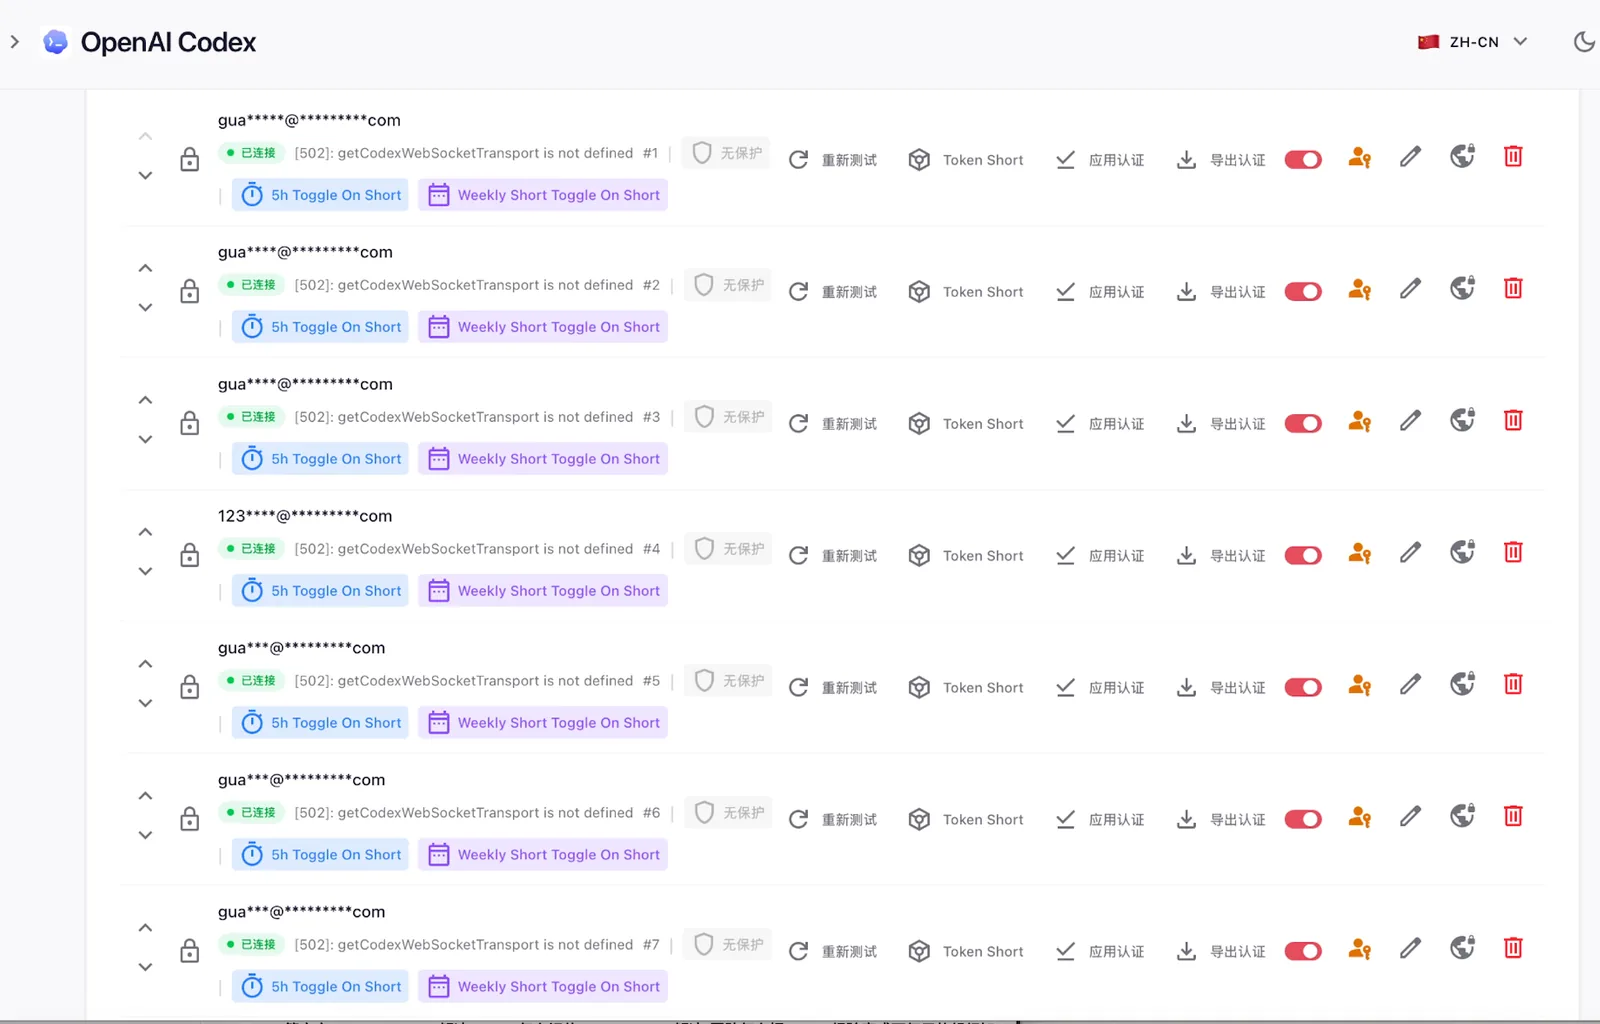
Task: Click Token Short on account #2
Action: tap(966, 292)
